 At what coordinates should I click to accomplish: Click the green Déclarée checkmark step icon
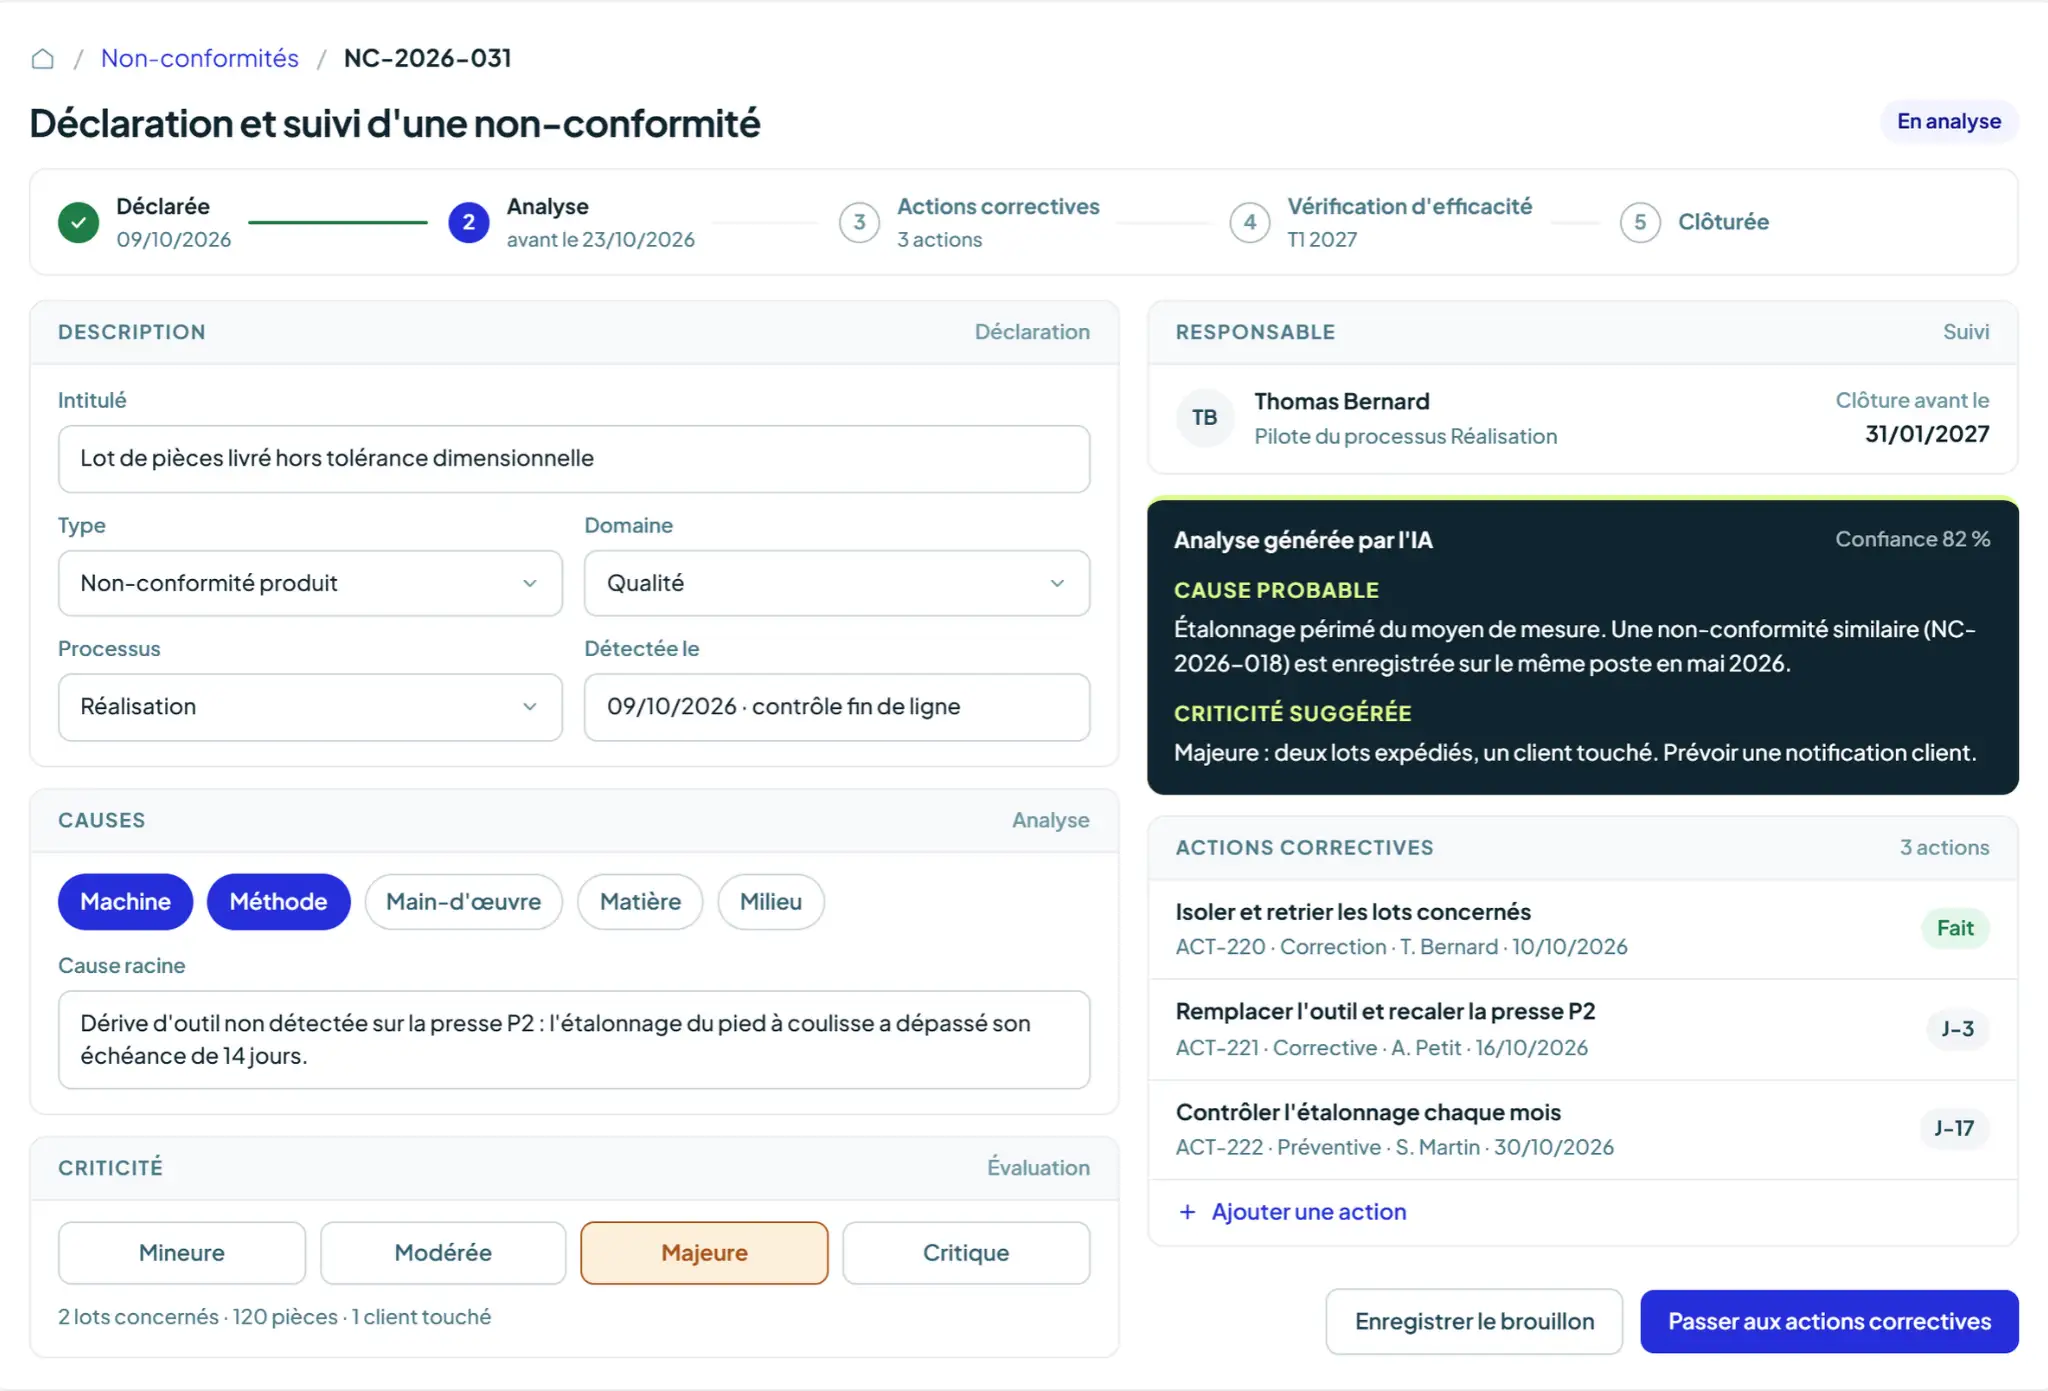point(78,222)
